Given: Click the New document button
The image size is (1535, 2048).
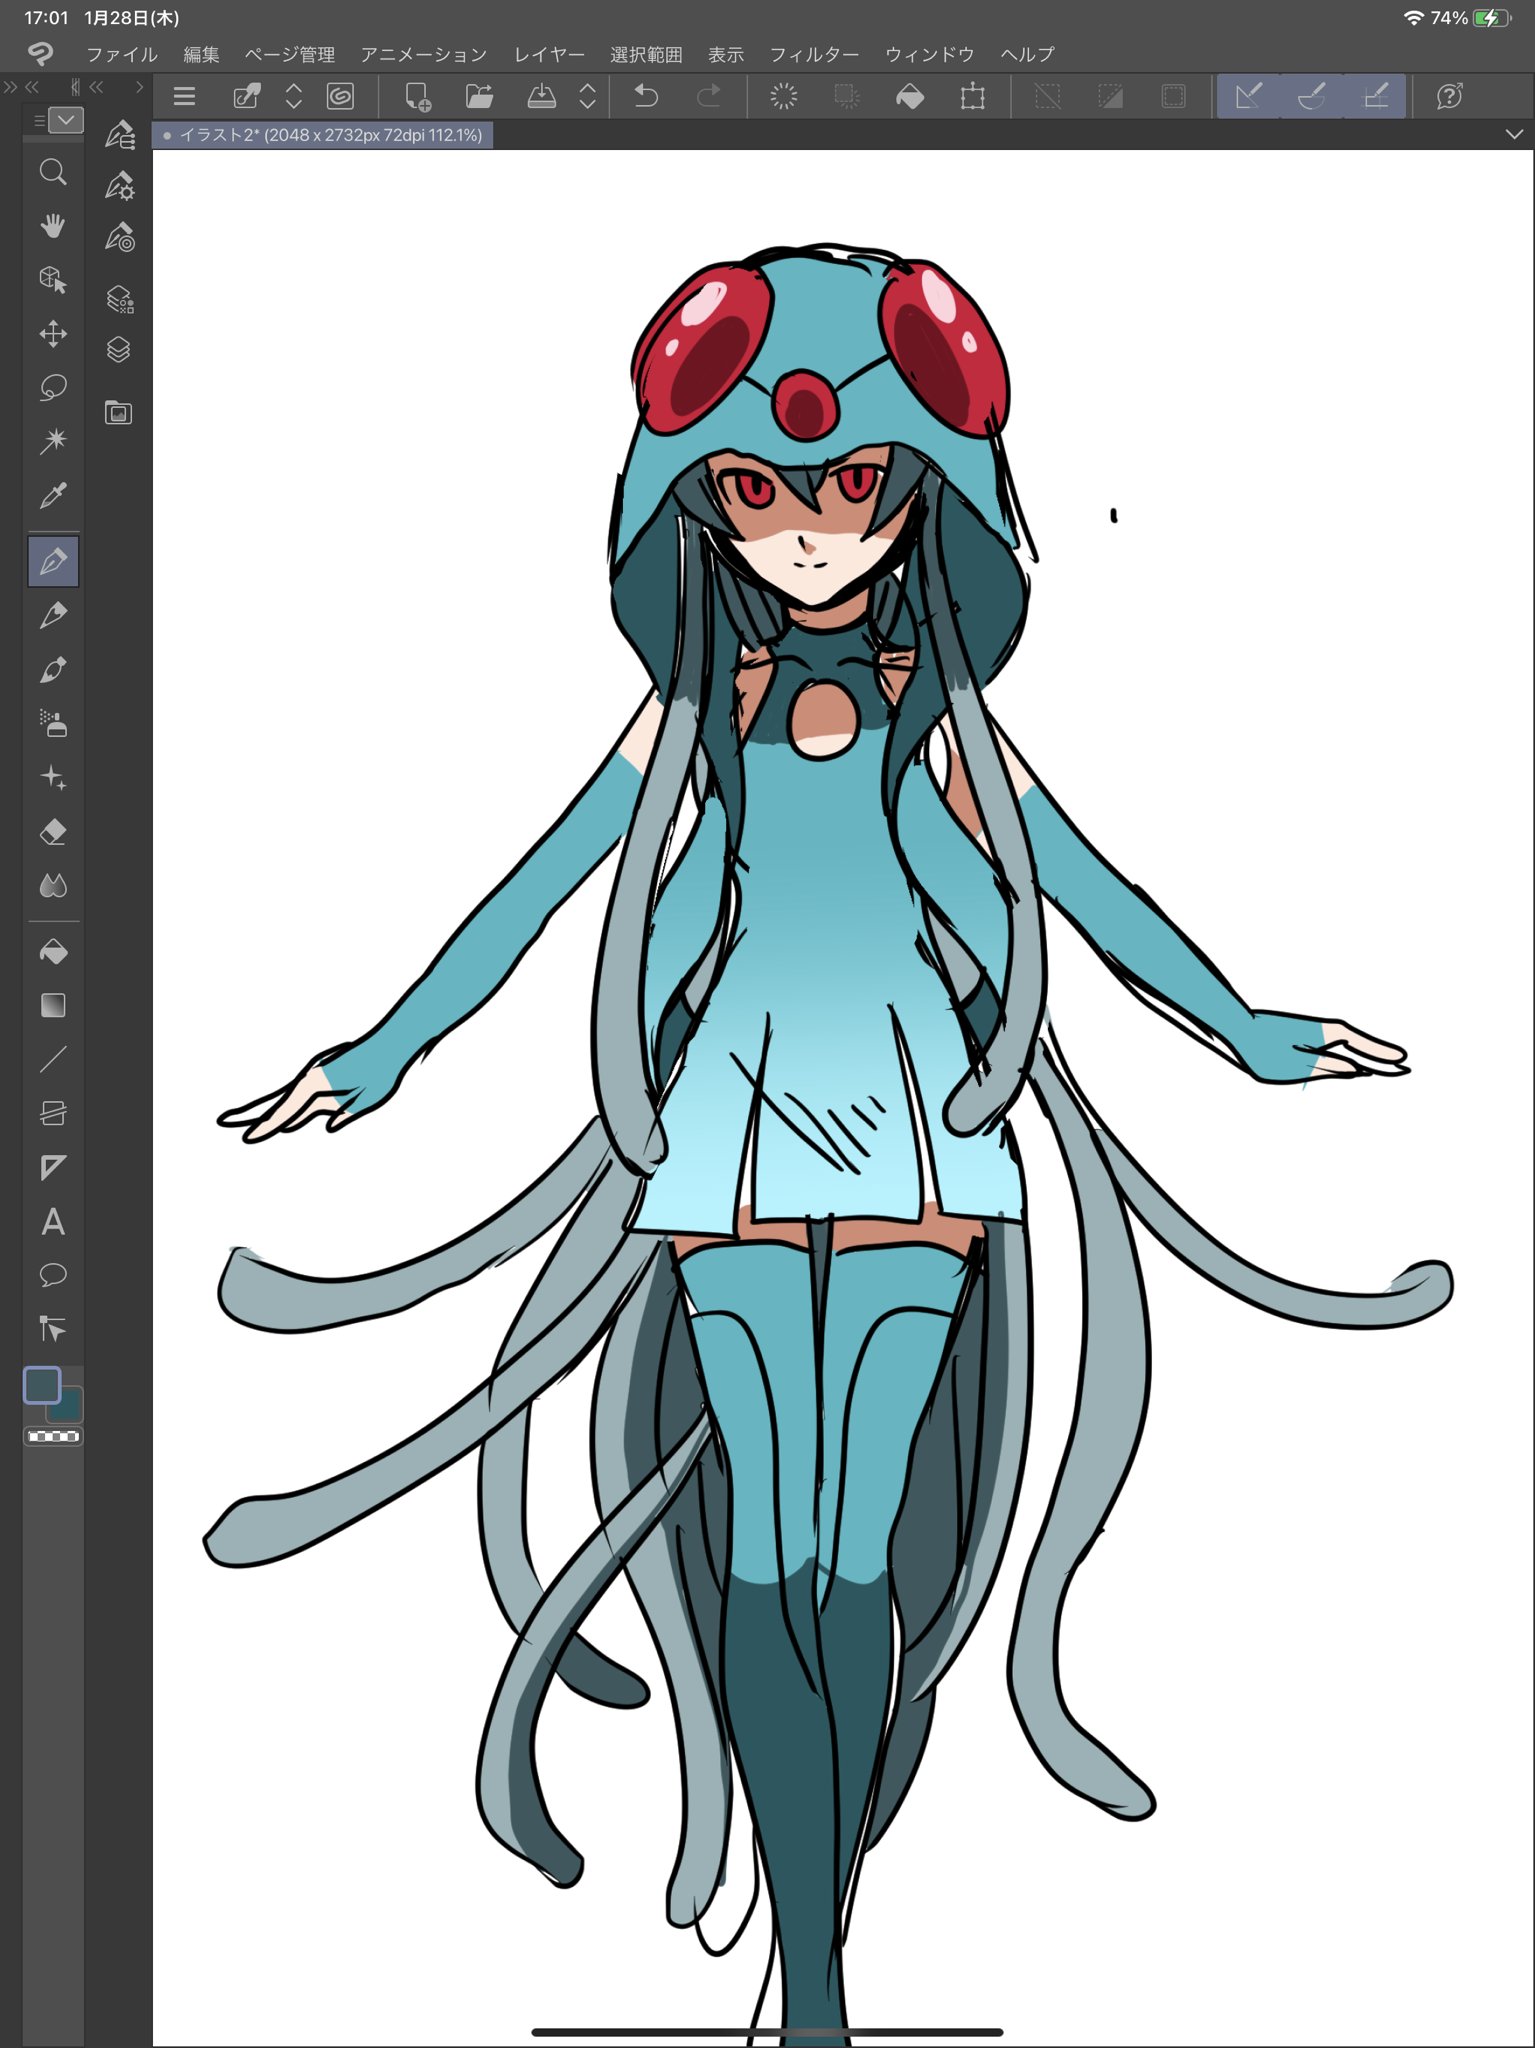Looking at the screenshot, I should (417, 96).
